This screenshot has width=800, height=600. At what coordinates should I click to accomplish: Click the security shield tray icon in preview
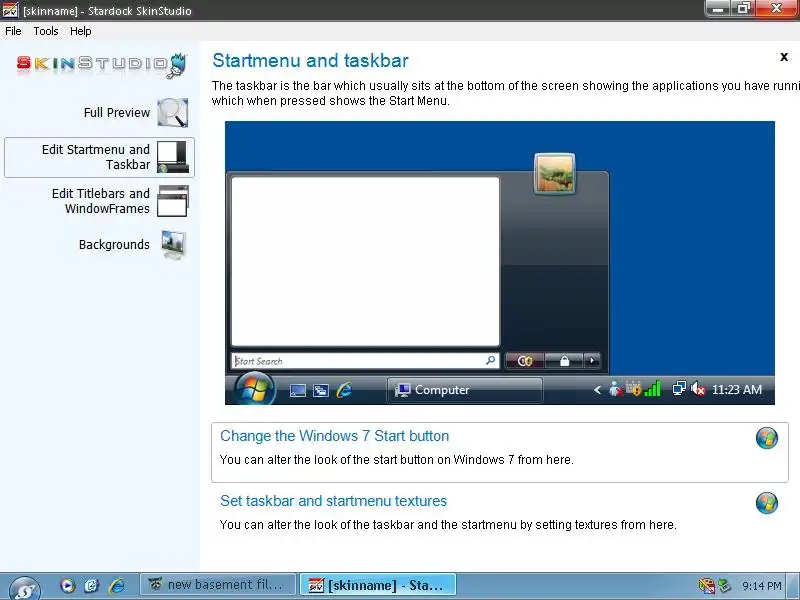click(x=634, y=389)
